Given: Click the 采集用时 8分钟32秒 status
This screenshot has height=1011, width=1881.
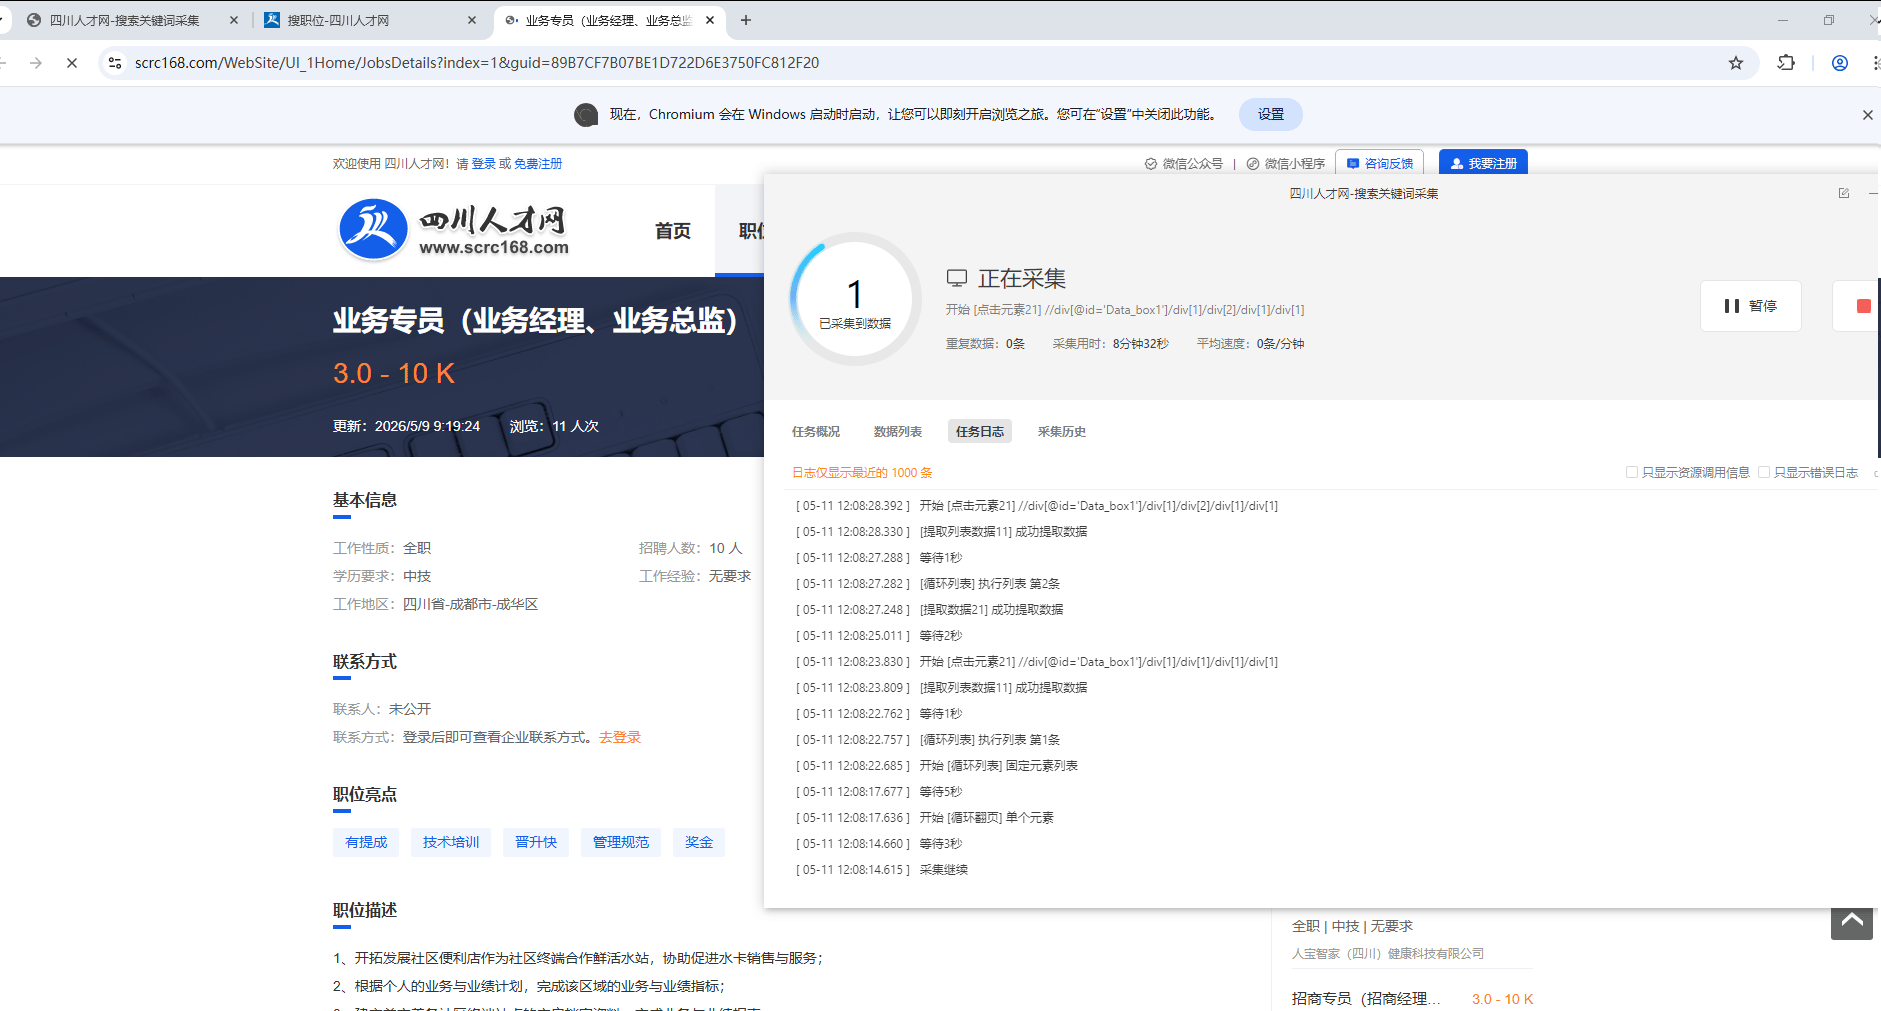Looking at the screenshot, I should pos(1110,344).
